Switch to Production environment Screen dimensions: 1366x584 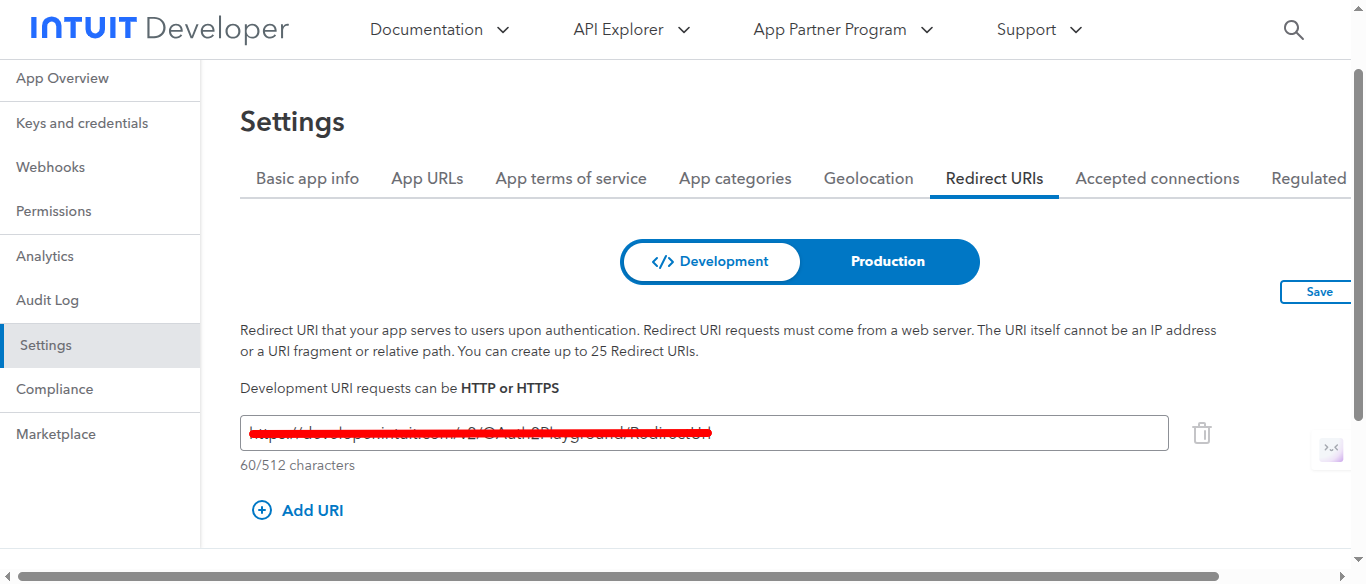point(888,262)
